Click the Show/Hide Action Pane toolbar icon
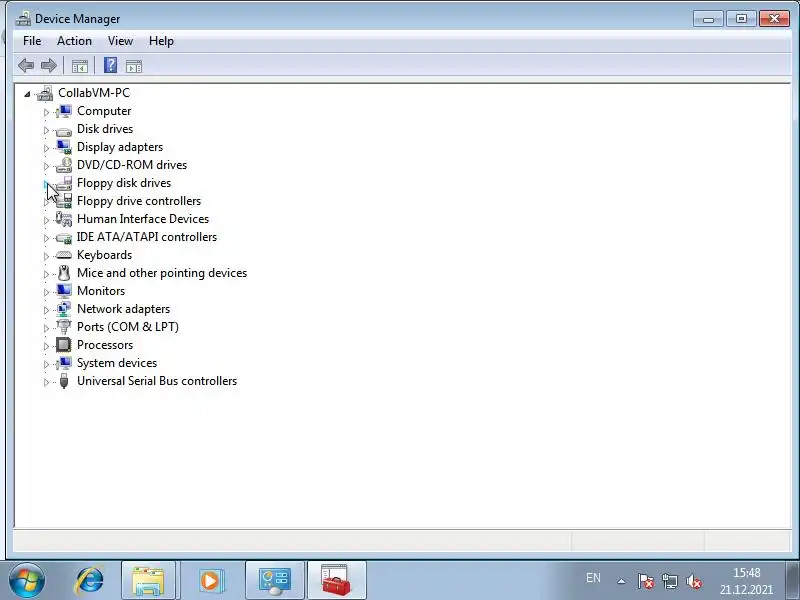Viewport: 800px width, 600px height. click(x=134, y=66)
